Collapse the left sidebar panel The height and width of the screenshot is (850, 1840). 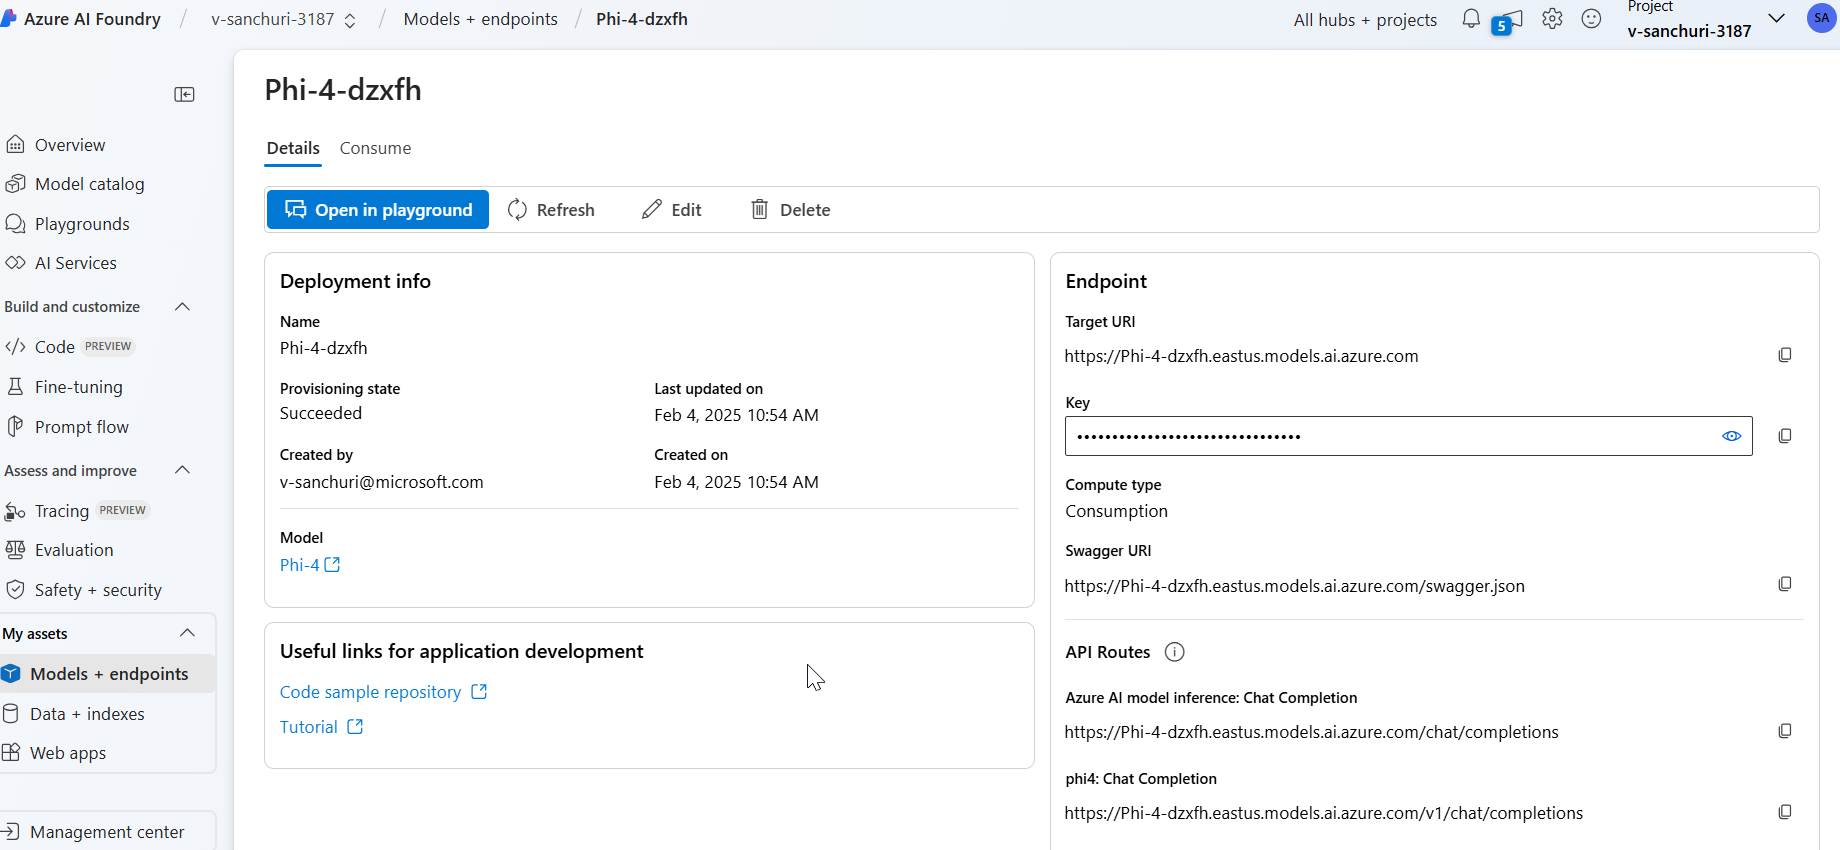click(x=184, y=94)
